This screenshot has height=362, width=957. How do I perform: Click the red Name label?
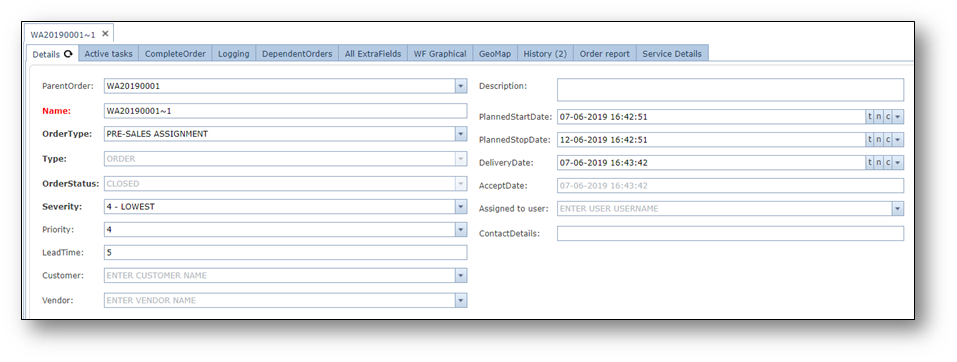click(x=56, y=111)
